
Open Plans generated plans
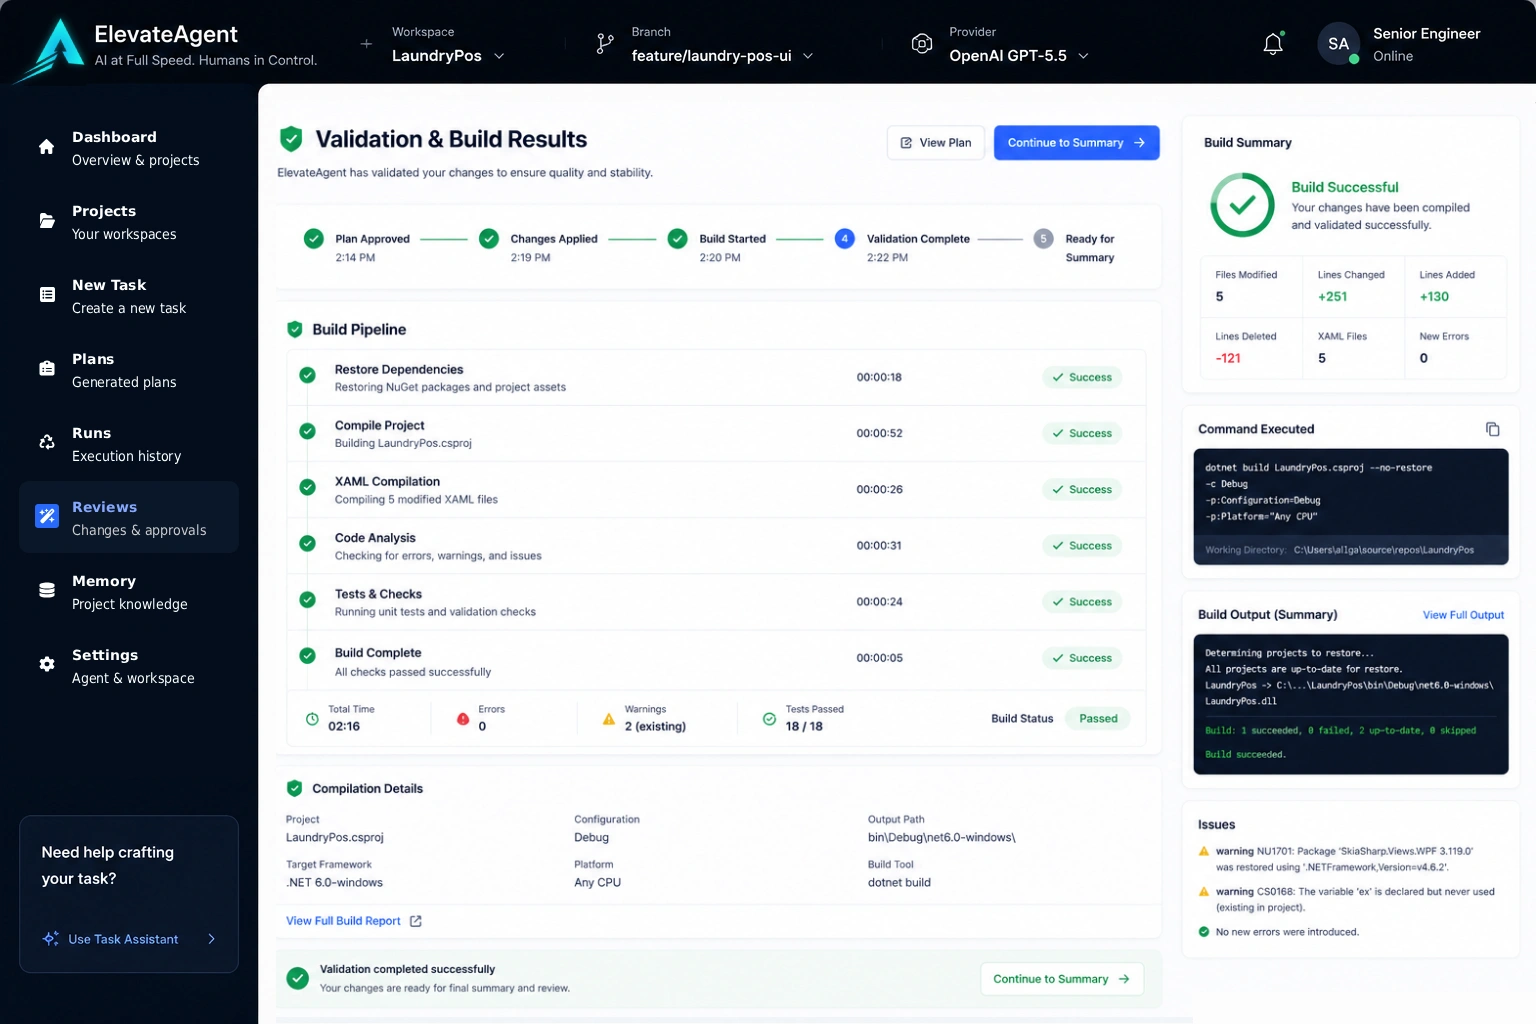[128, 369]
